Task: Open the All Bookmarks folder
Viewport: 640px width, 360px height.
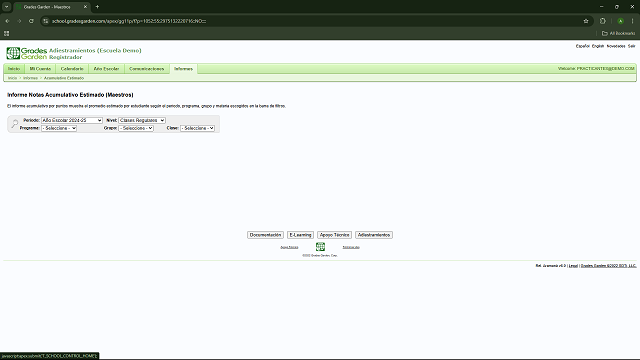Action: click(618, 33)
